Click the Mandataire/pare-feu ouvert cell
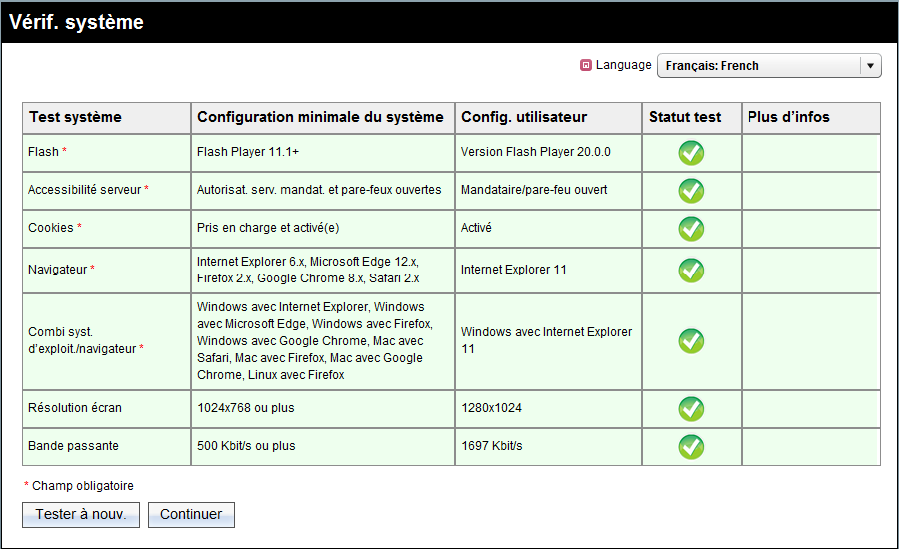 (x=548, y=190)
